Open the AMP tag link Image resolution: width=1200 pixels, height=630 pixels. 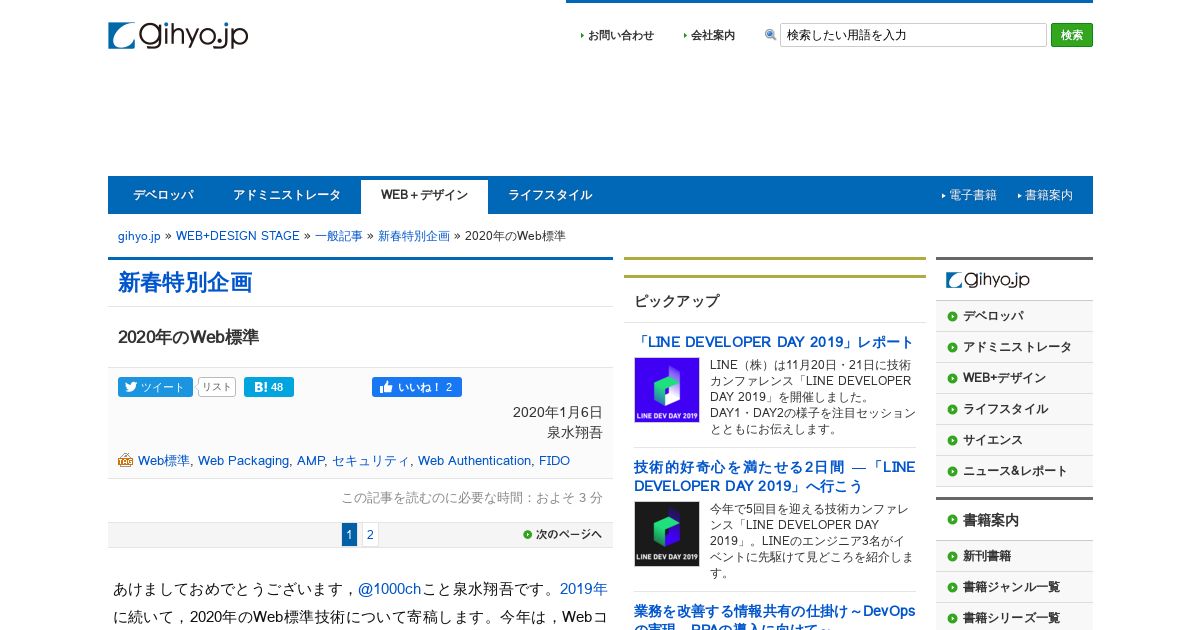pyautogui.click(x=310, y=461)
